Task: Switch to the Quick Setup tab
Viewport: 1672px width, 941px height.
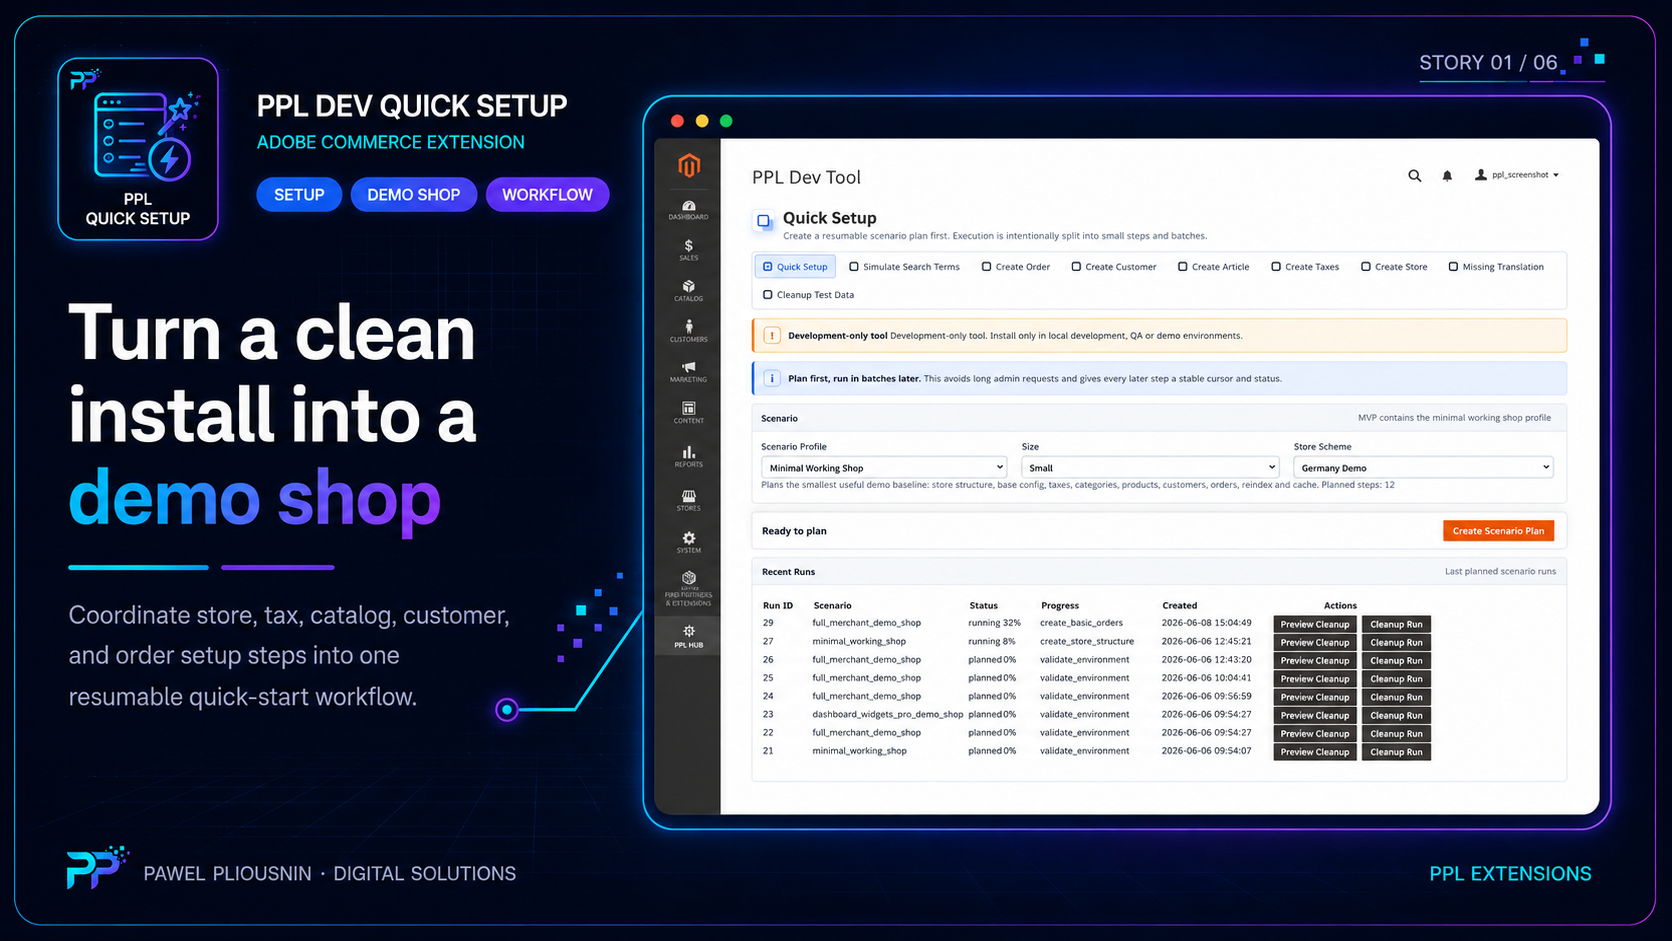Action: click(795, 267)
